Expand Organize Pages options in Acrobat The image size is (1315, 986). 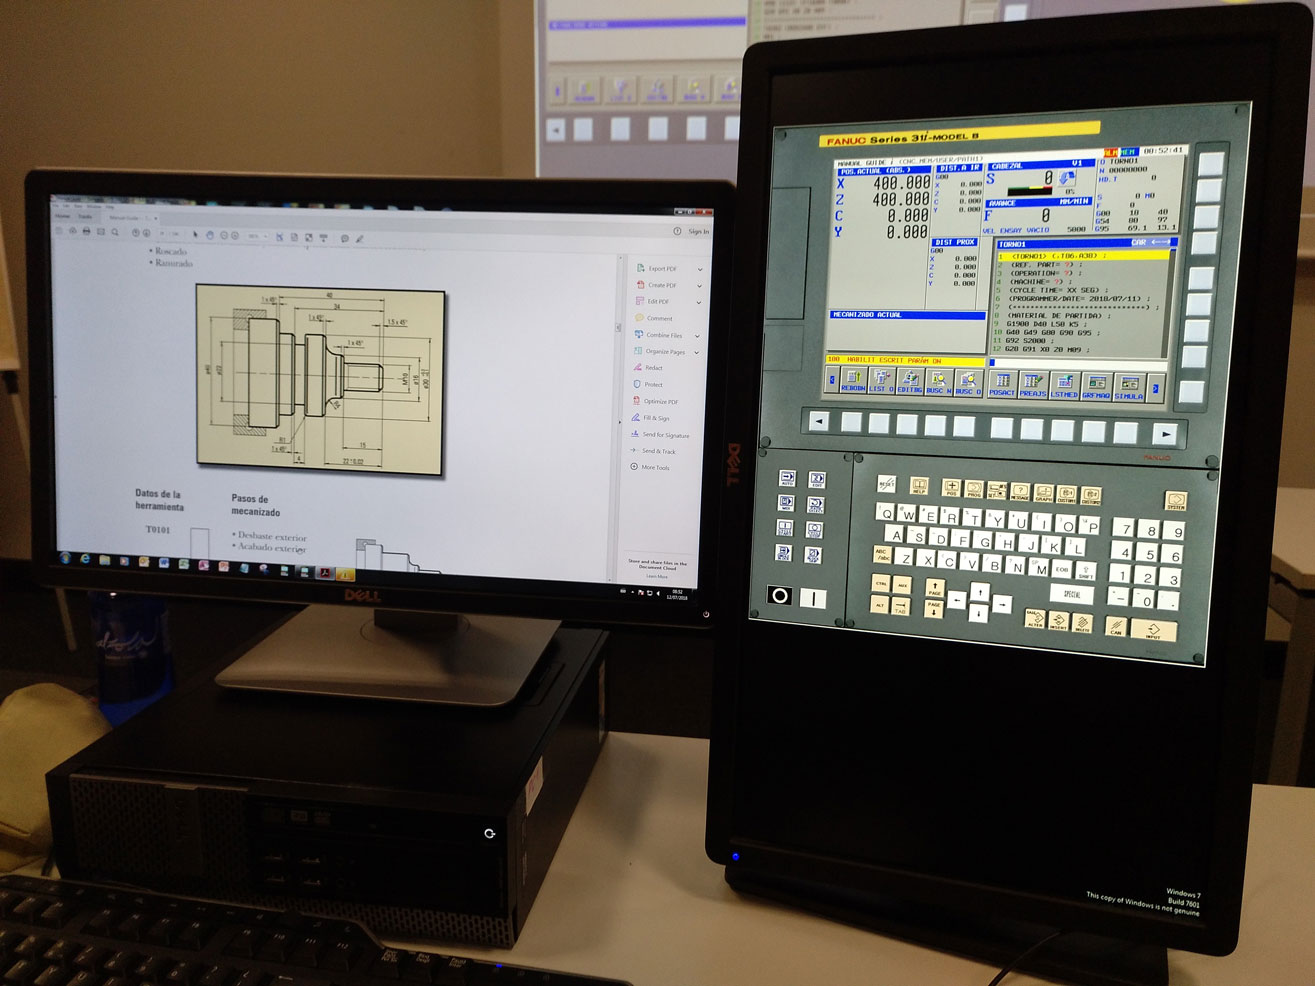tap(697, 353)
